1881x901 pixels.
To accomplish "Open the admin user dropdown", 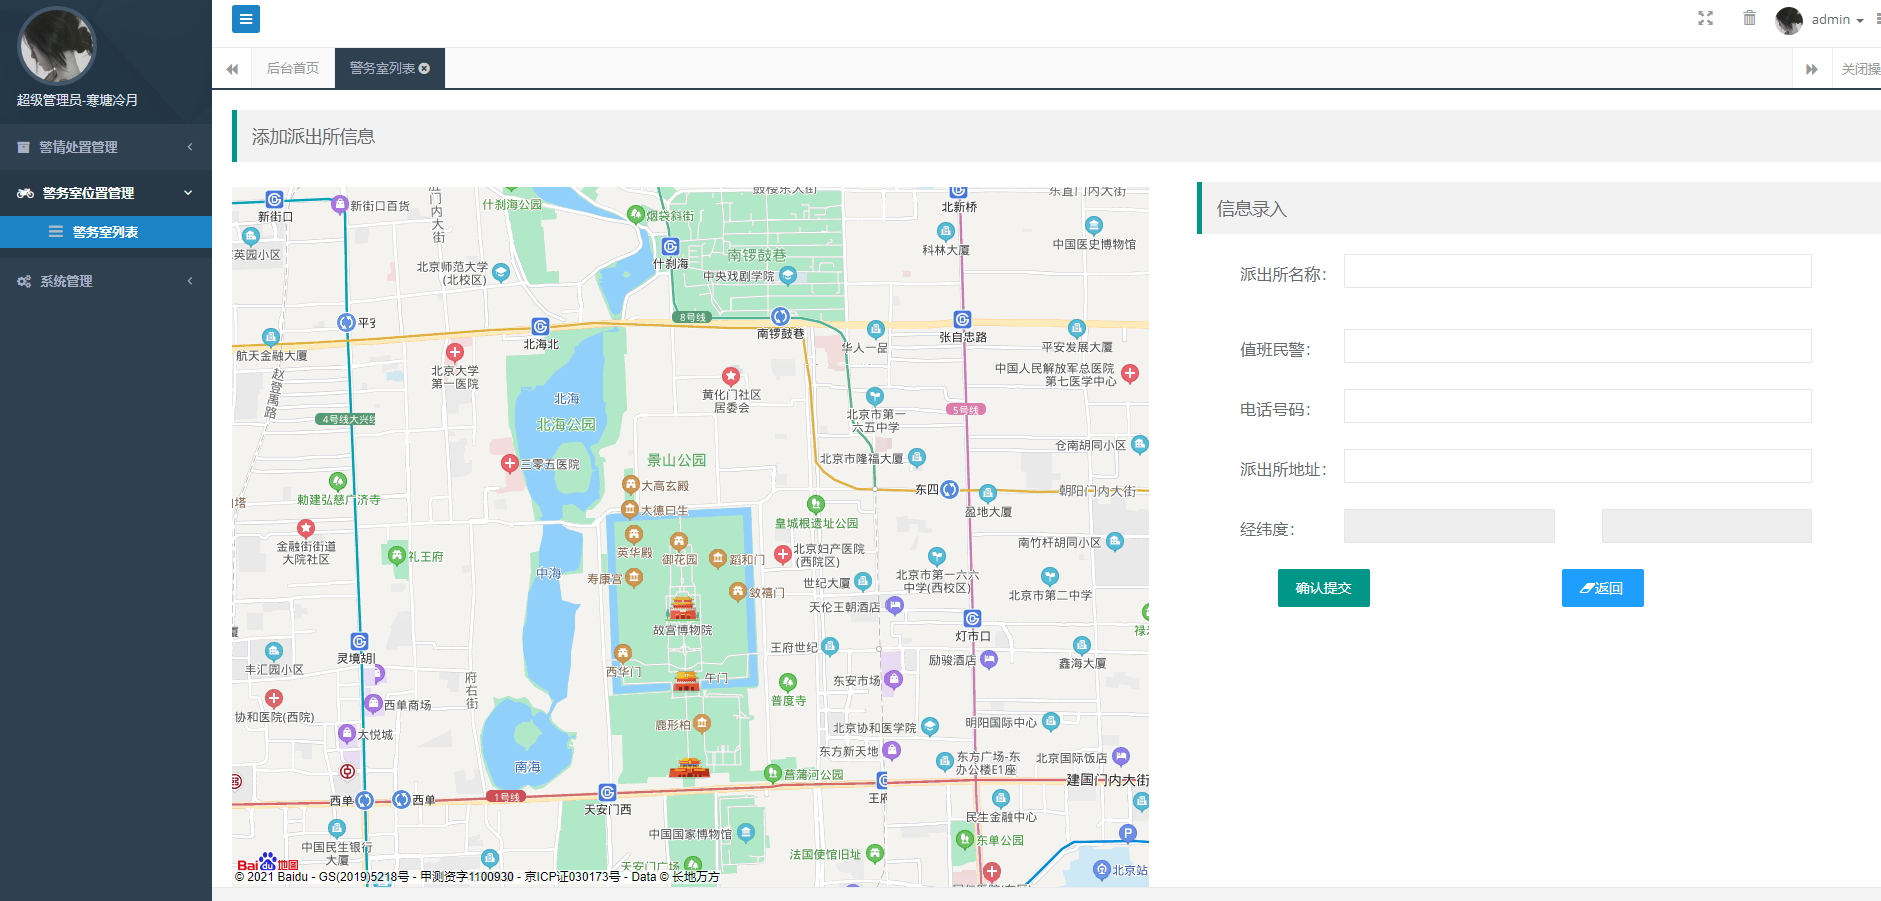I will pyautogui.click(x=1837, y=20).
